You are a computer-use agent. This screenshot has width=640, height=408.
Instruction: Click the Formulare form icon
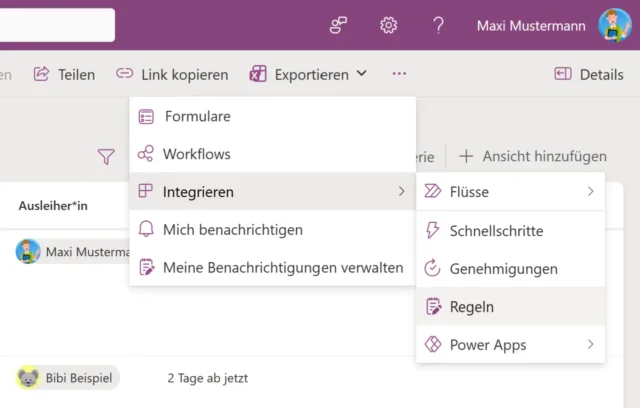[146, 116]
